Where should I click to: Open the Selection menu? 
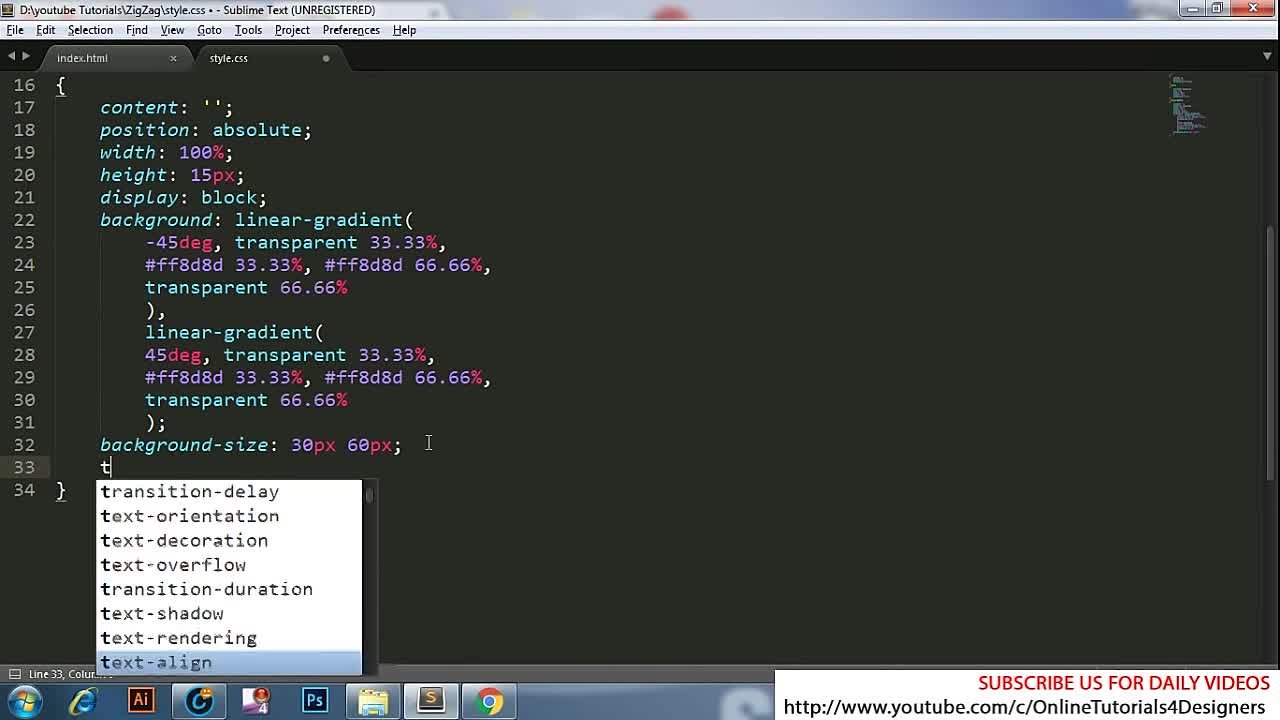click(90, 30)
